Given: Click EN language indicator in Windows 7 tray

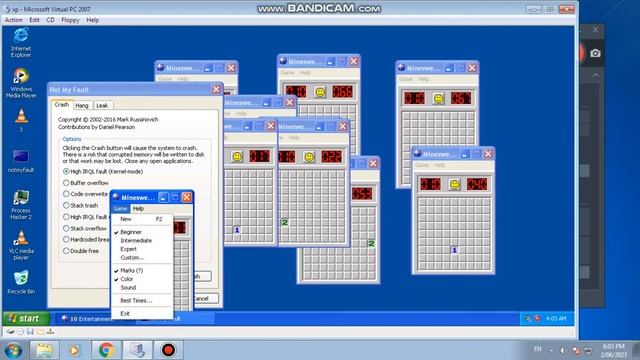Looking at the screenshot, I should tap(538, 349).
